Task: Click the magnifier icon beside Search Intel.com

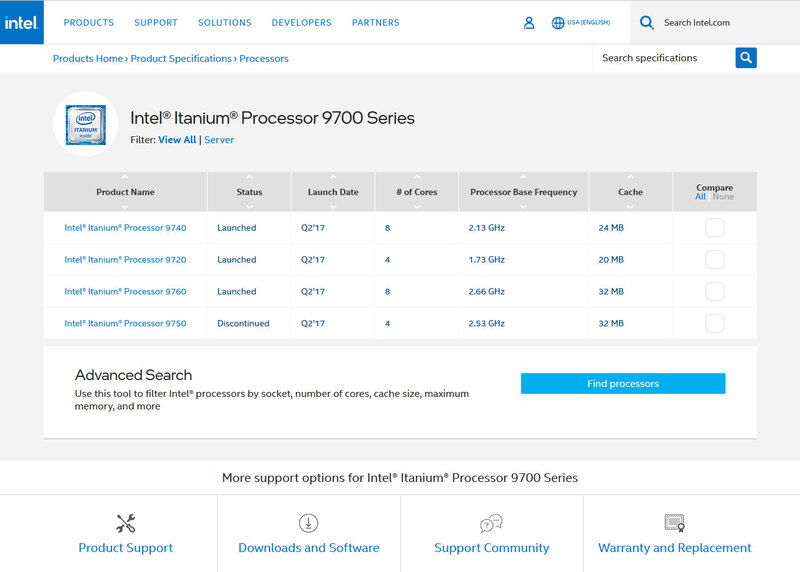Action: (647, 23)
